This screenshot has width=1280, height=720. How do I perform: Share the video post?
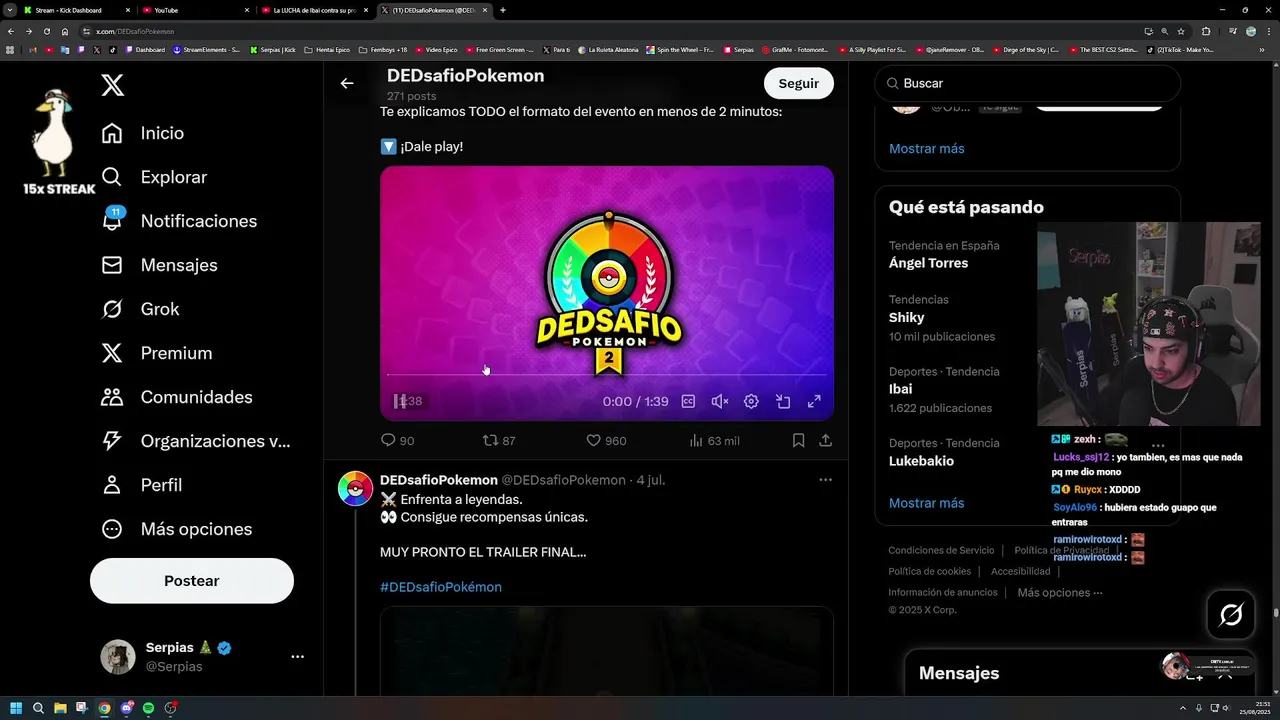point(826,440)
